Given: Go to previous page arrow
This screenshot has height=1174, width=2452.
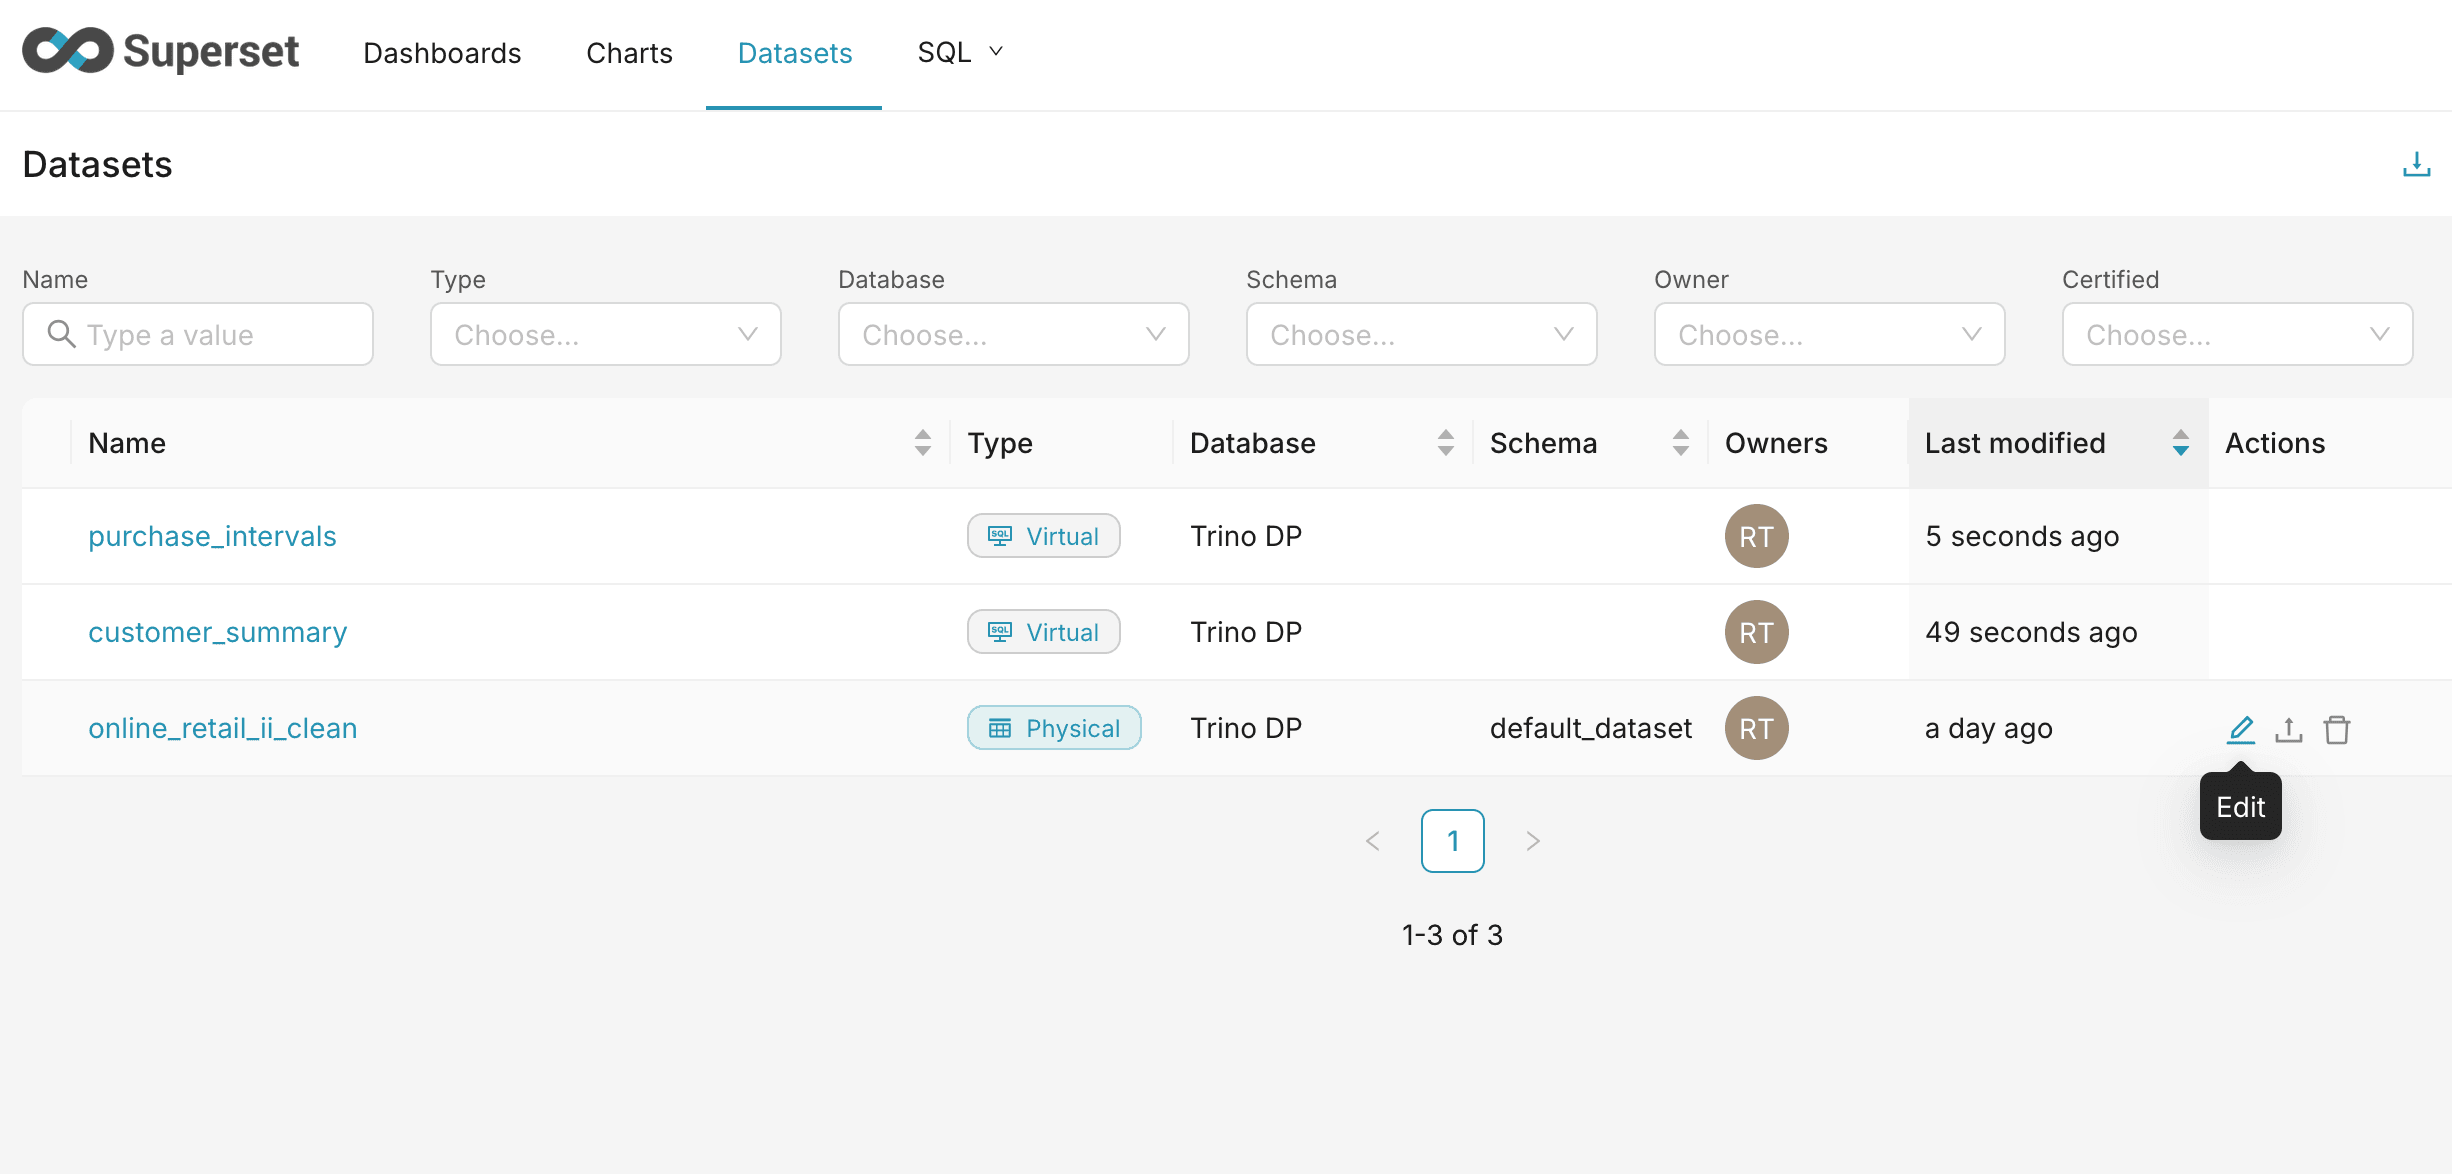Looking at the screenshot, I should (1372, 841).
